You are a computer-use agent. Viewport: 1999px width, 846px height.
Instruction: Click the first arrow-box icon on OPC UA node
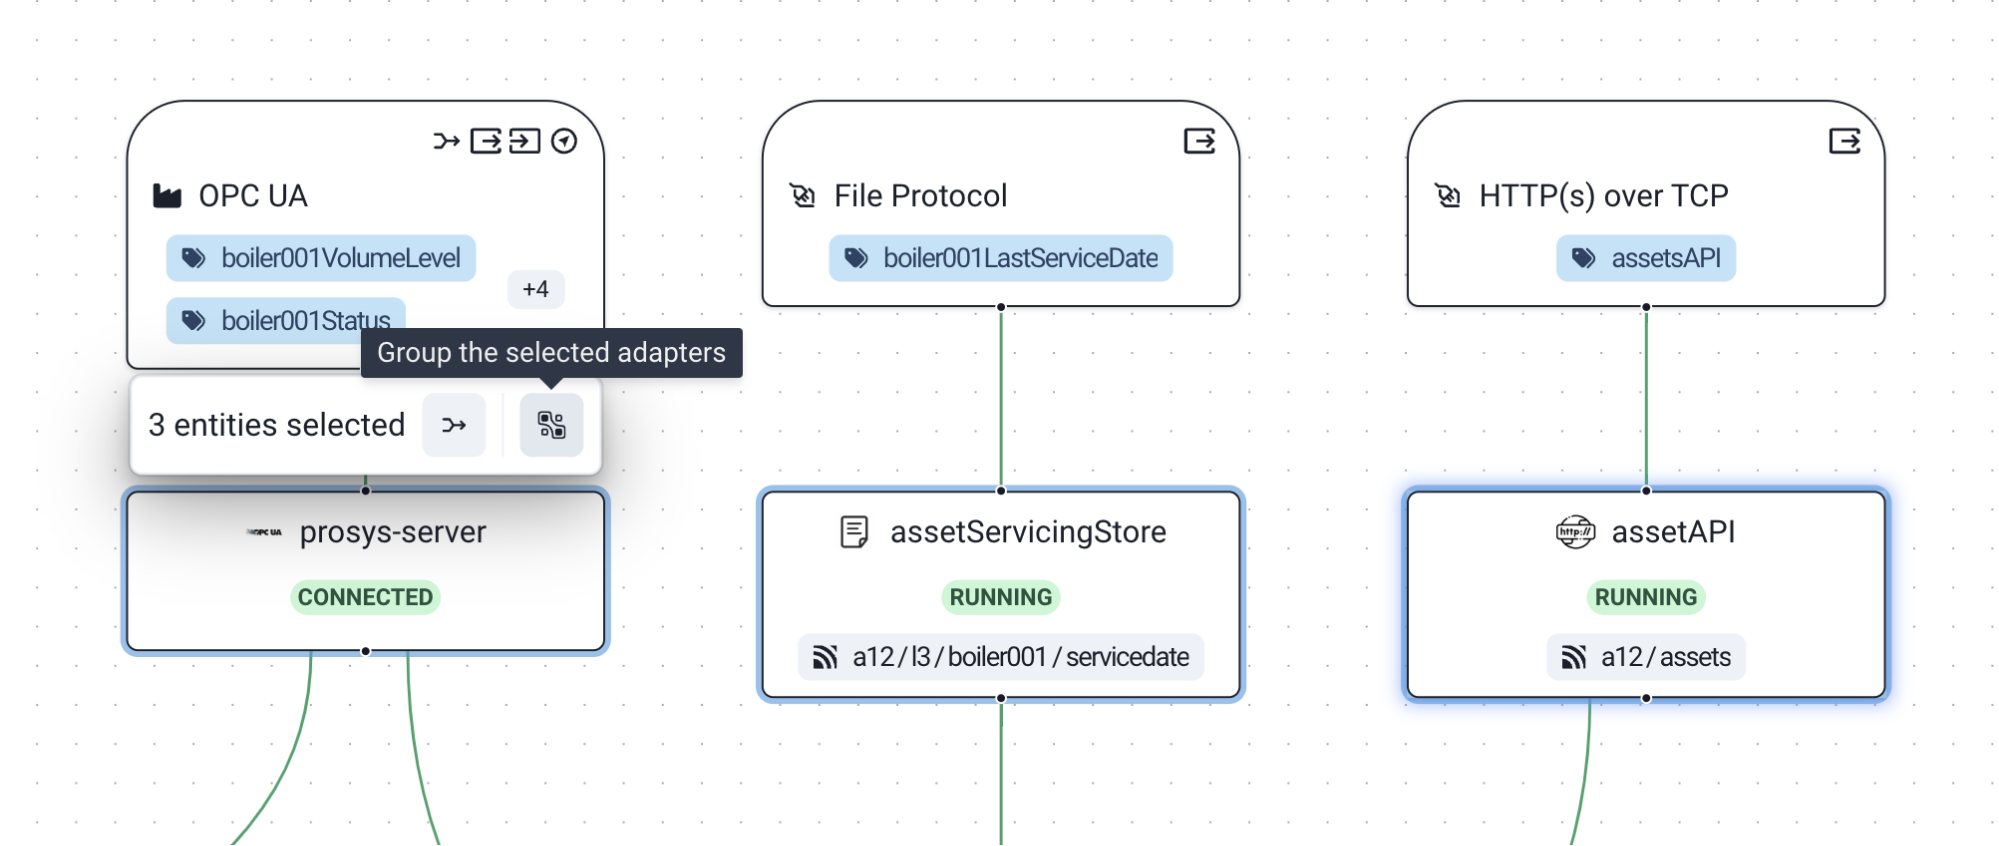click(x=486, y=141)
